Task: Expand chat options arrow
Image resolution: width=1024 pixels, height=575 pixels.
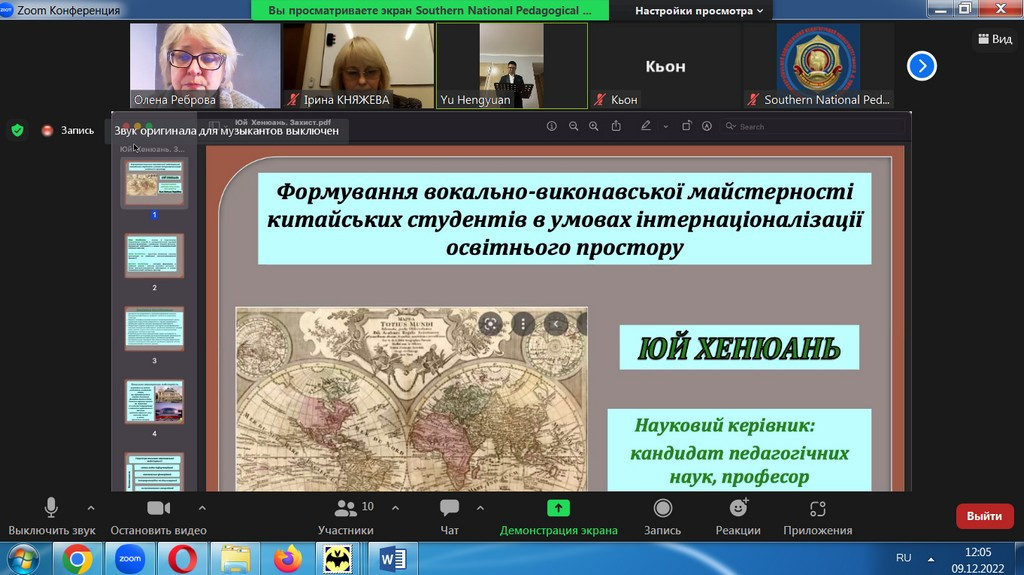Action: [x=480, y=508]
